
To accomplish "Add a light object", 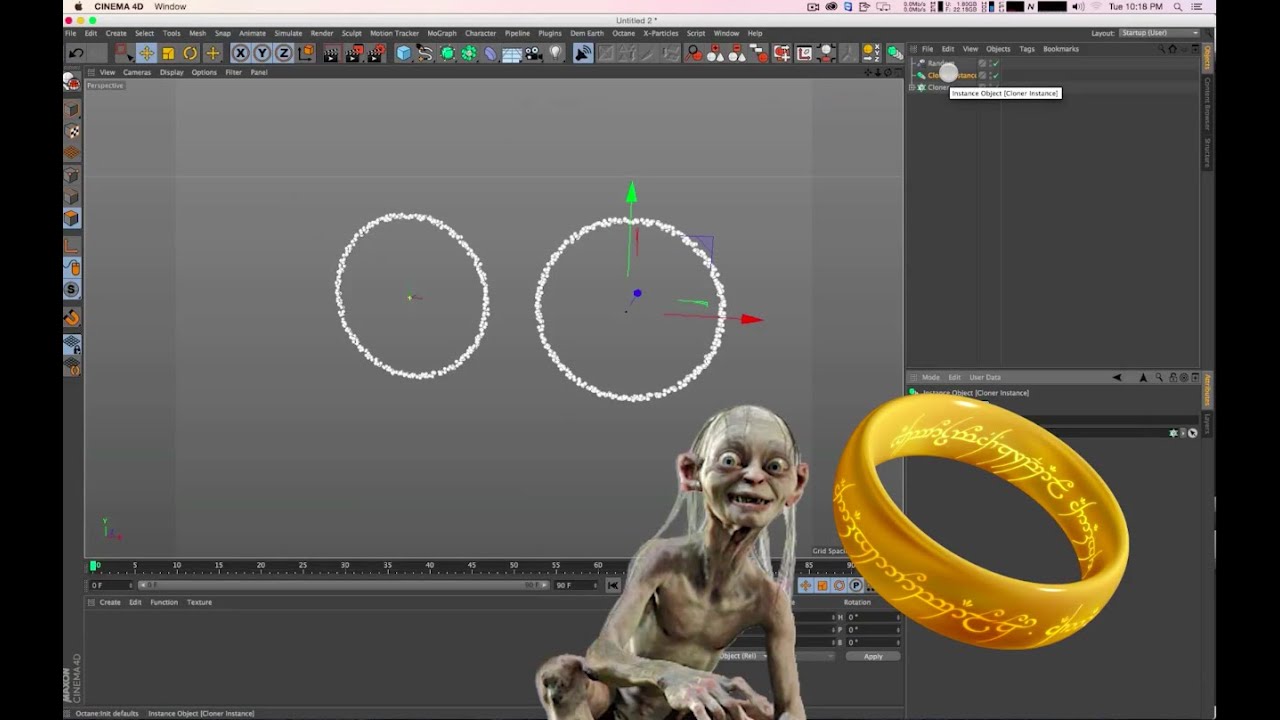I will click(556, 53).
